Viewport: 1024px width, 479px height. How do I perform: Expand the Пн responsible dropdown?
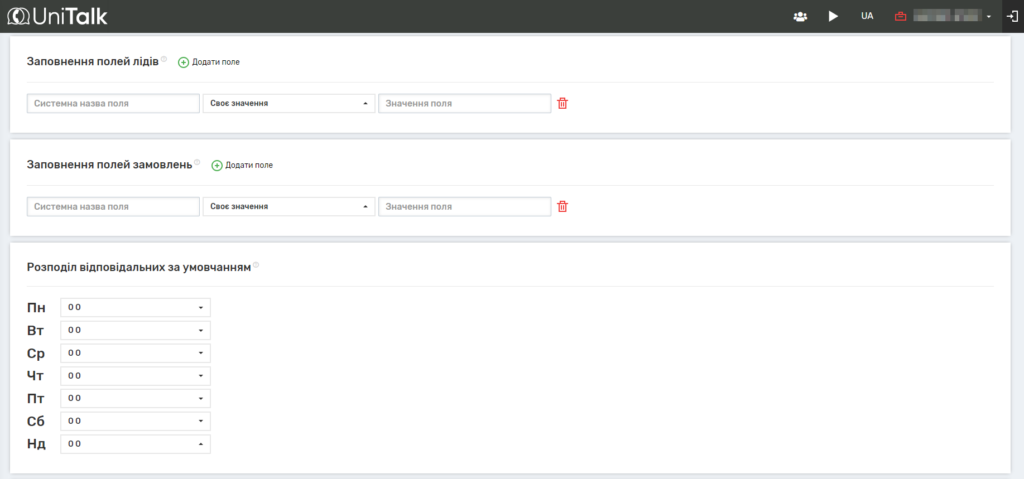tap(135, 307)
